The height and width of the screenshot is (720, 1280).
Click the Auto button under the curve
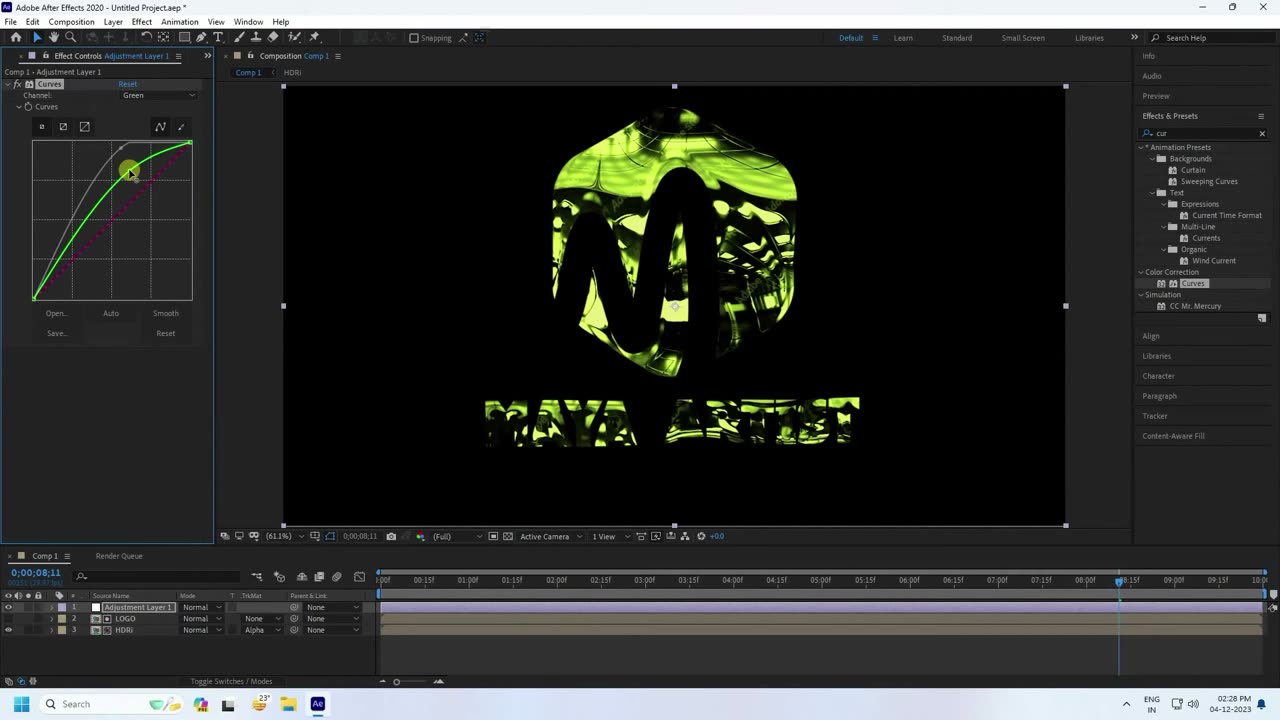[111, 314]
